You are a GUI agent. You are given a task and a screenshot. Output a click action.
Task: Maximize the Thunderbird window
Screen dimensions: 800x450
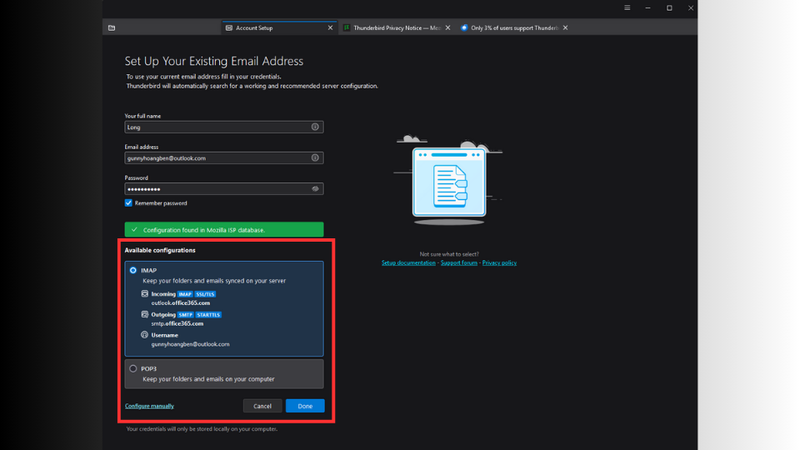click(x=669, y=8)
